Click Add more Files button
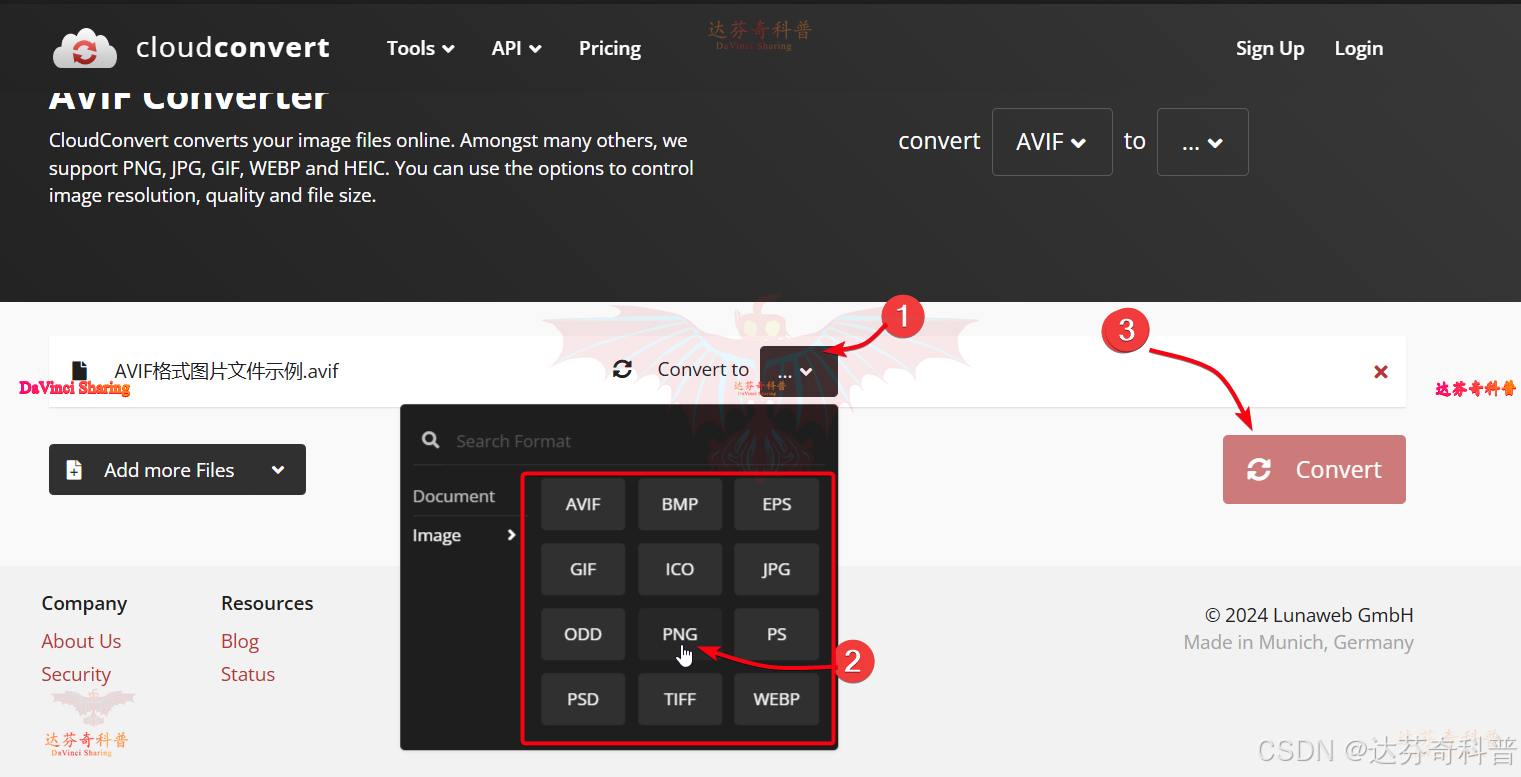1521x777 pixels. pyautogui.click(x=177, y=470)
